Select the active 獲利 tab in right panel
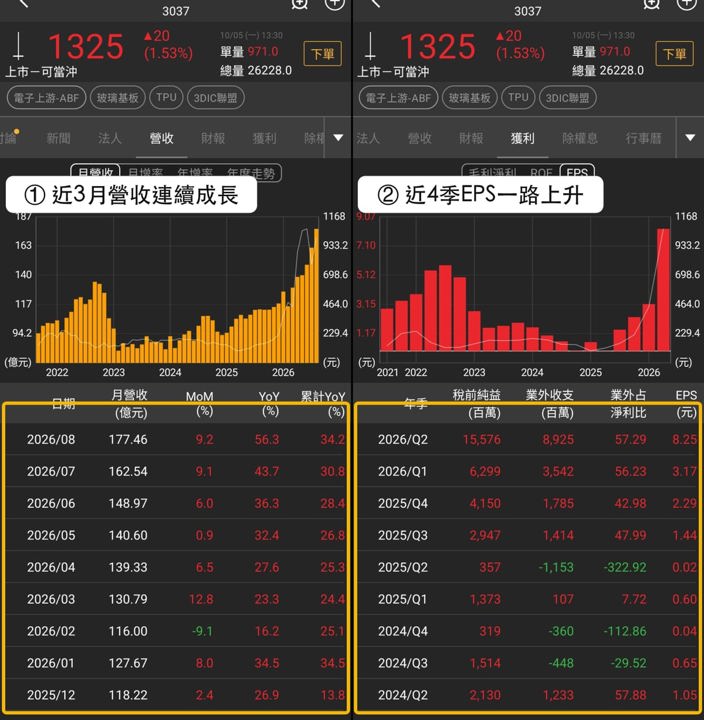This screenshot has width=704, height=720. pos(523,138)
